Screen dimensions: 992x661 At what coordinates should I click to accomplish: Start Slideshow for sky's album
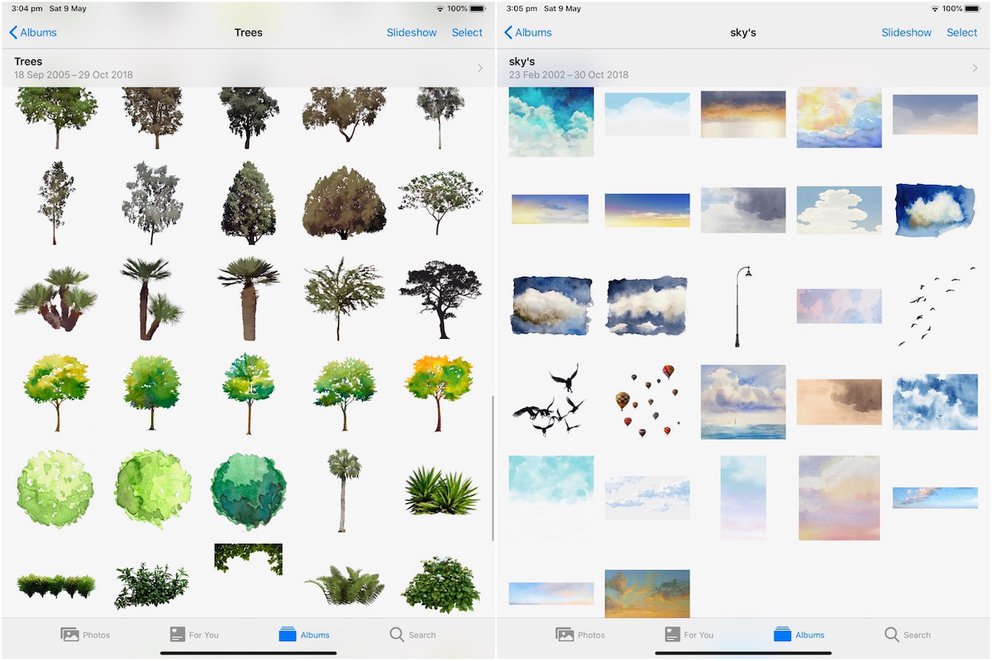[x=906, y=32]
